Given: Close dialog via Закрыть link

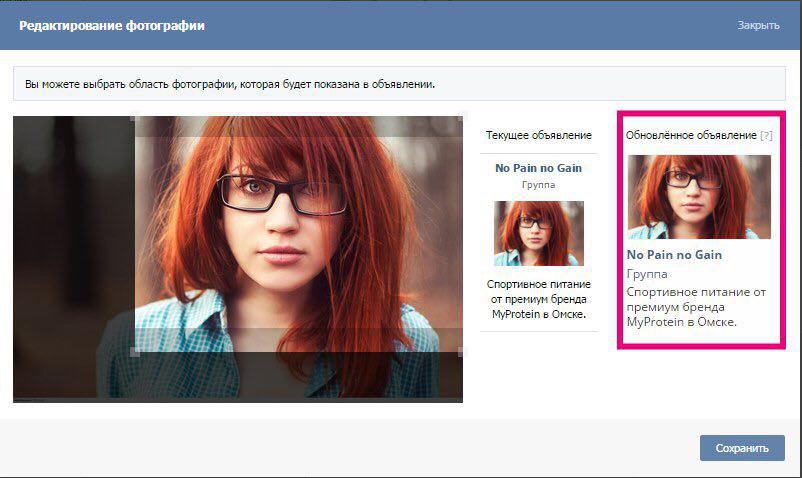Looking at the screenshot, I should (758, 25).
